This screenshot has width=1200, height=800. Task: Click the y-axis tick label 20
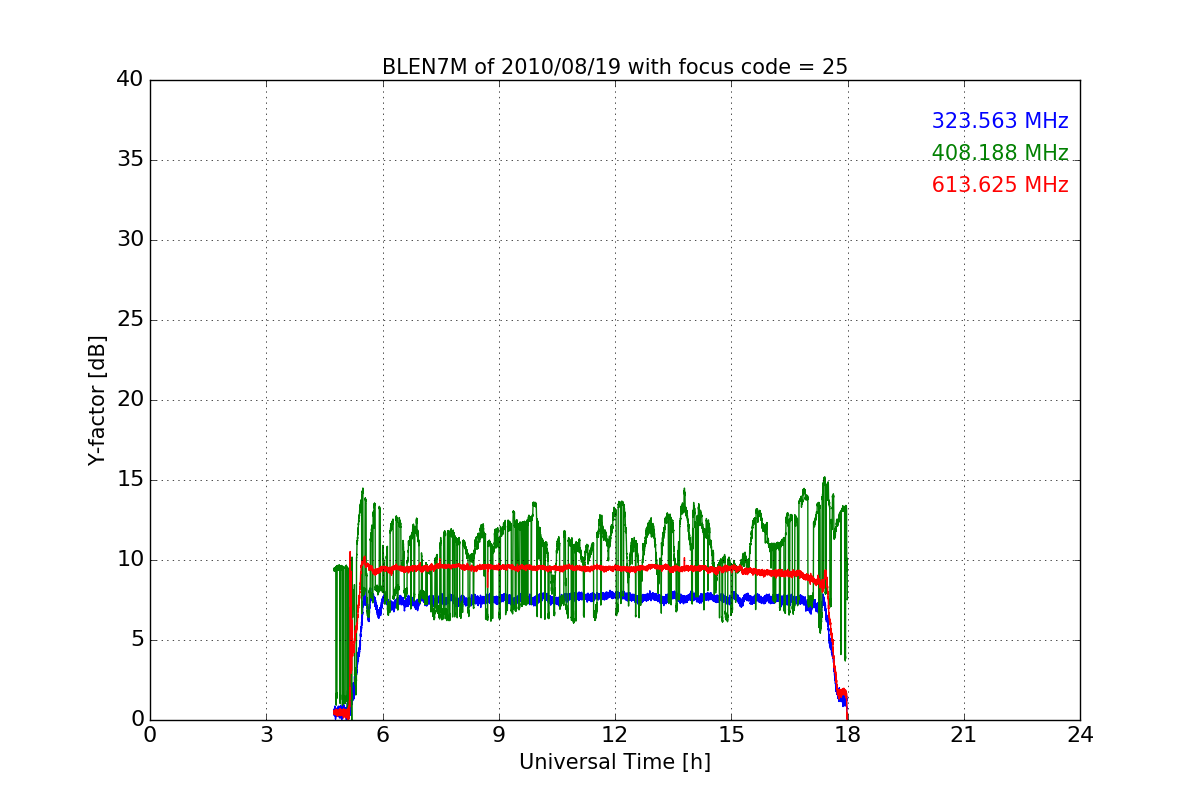pyautogui.click(x=130, y=400)
